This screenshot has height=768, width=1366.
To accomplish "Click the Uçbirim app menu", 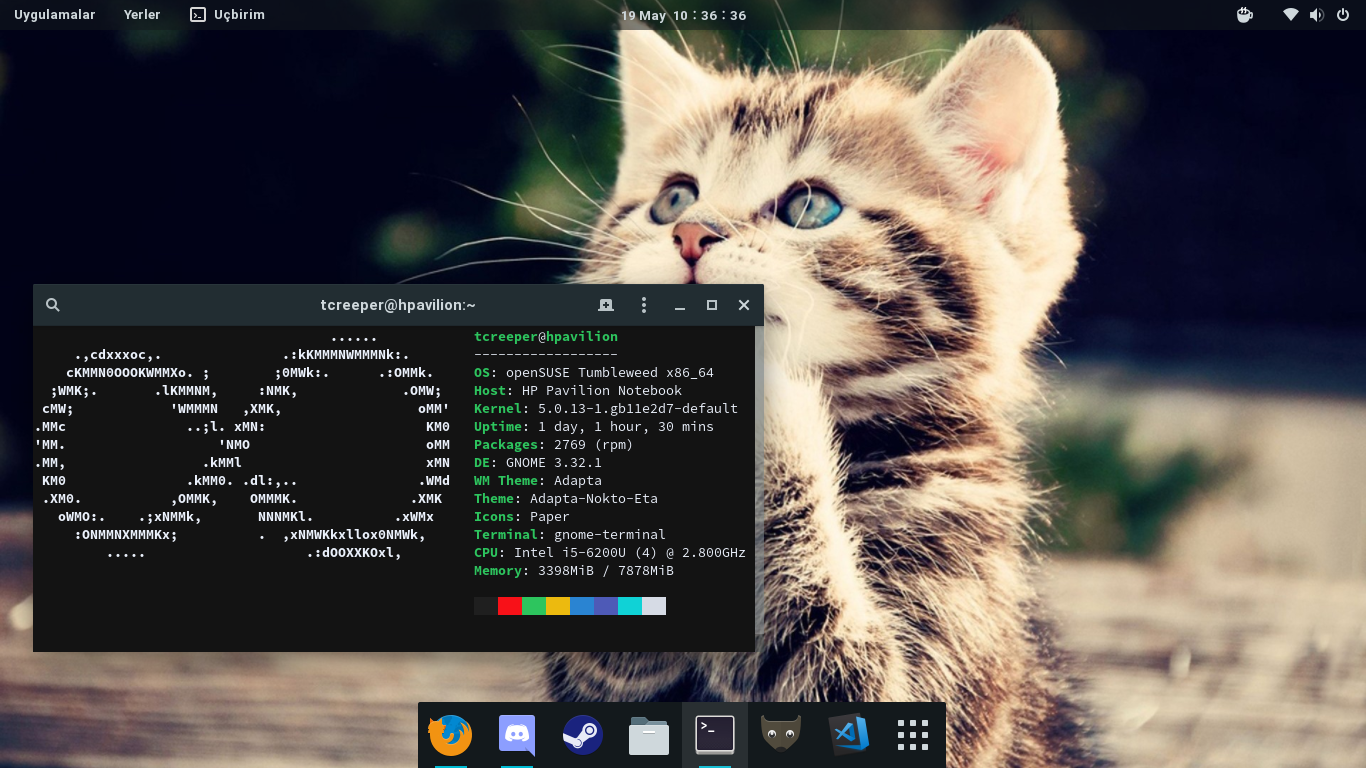I will [x=228, y=15].
